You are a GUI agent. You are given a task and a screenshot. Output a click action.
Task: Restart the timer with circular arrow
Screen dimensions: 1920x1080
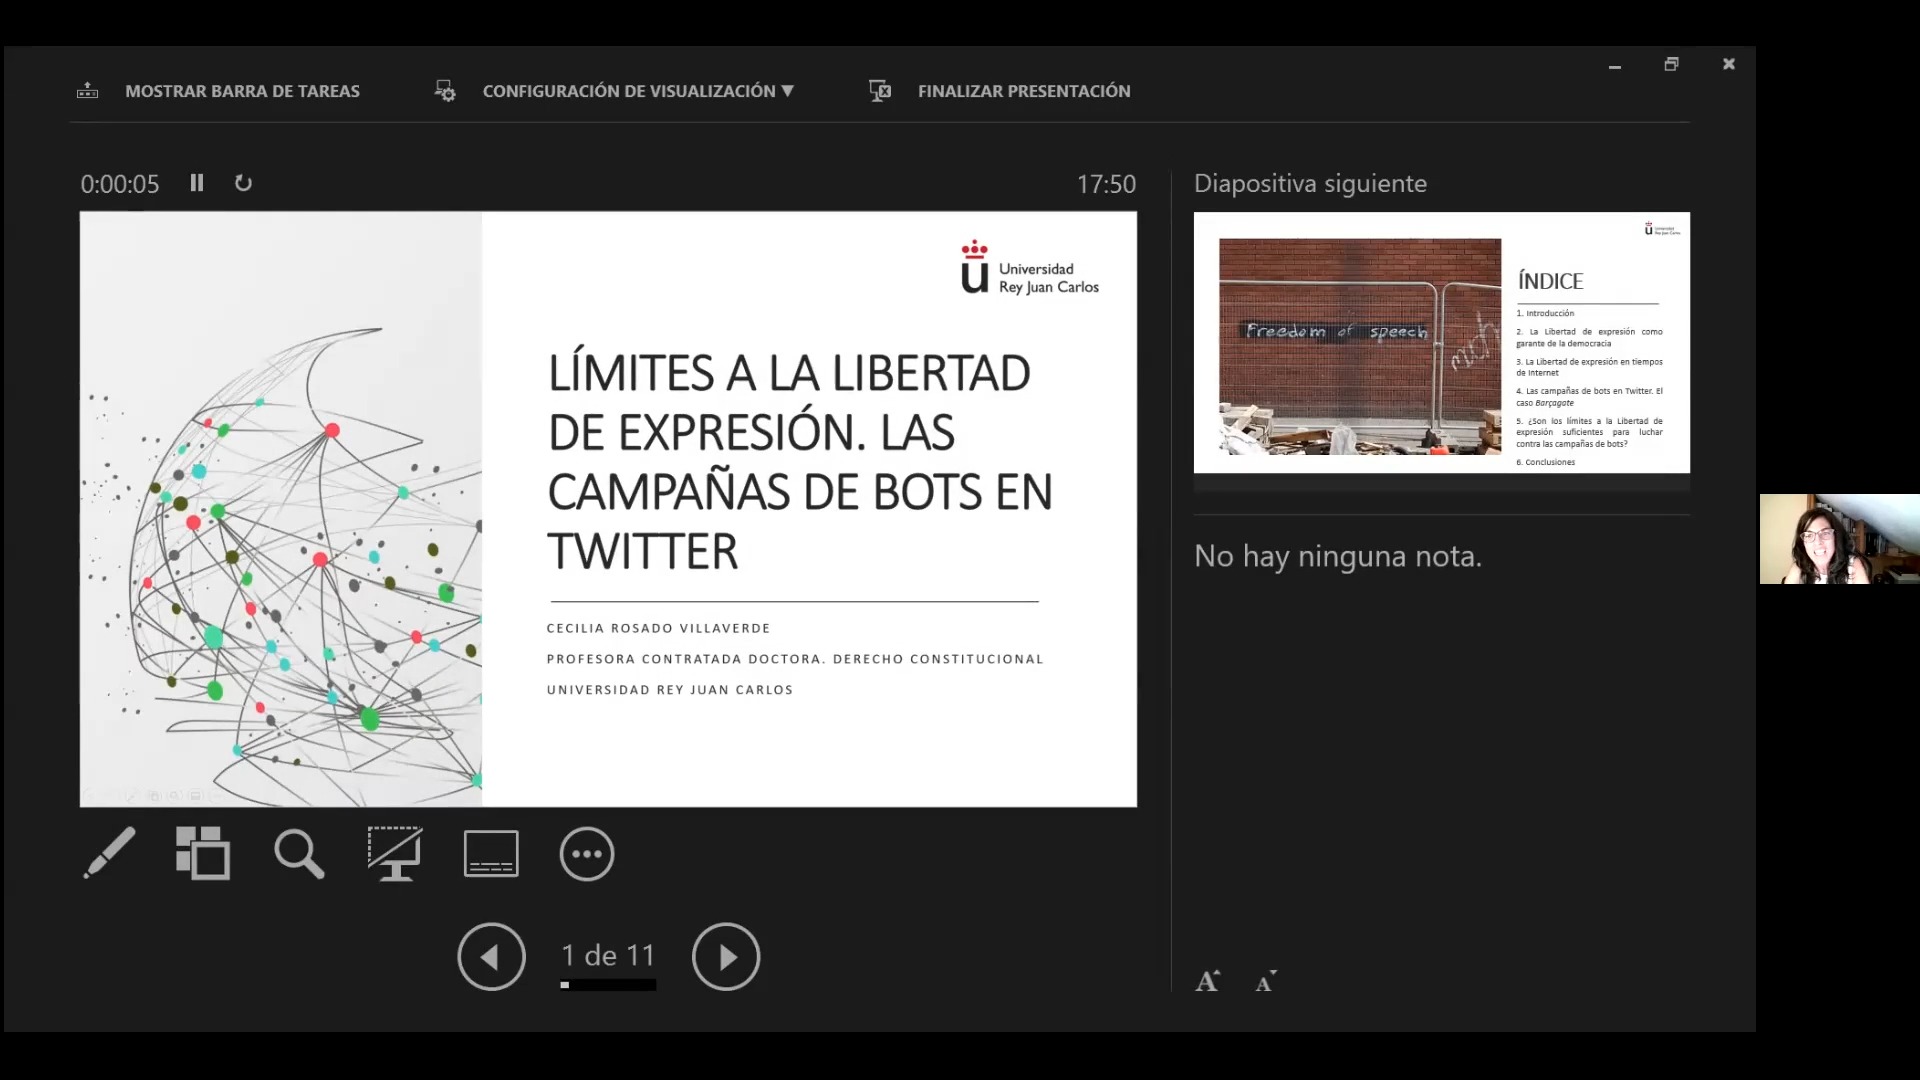[x=243, y=183]
